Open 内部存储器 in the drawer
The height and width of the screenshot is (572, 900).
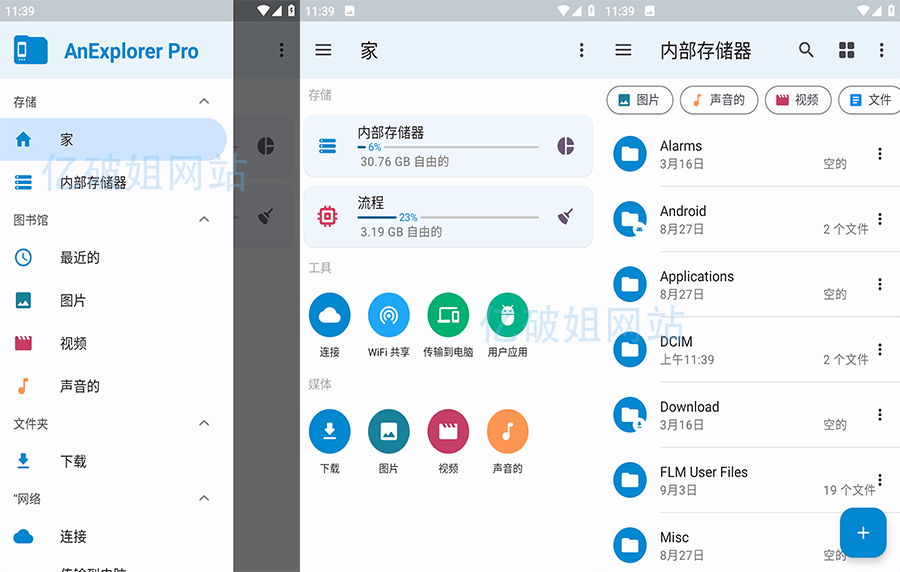[x=113, y=182]
